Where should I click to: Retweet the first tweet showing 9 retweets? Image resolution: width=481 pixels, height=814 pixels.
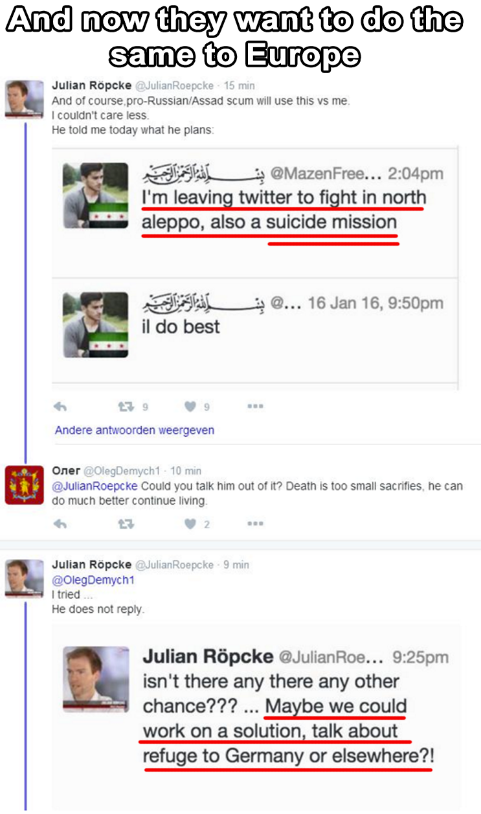click(126, 406)
